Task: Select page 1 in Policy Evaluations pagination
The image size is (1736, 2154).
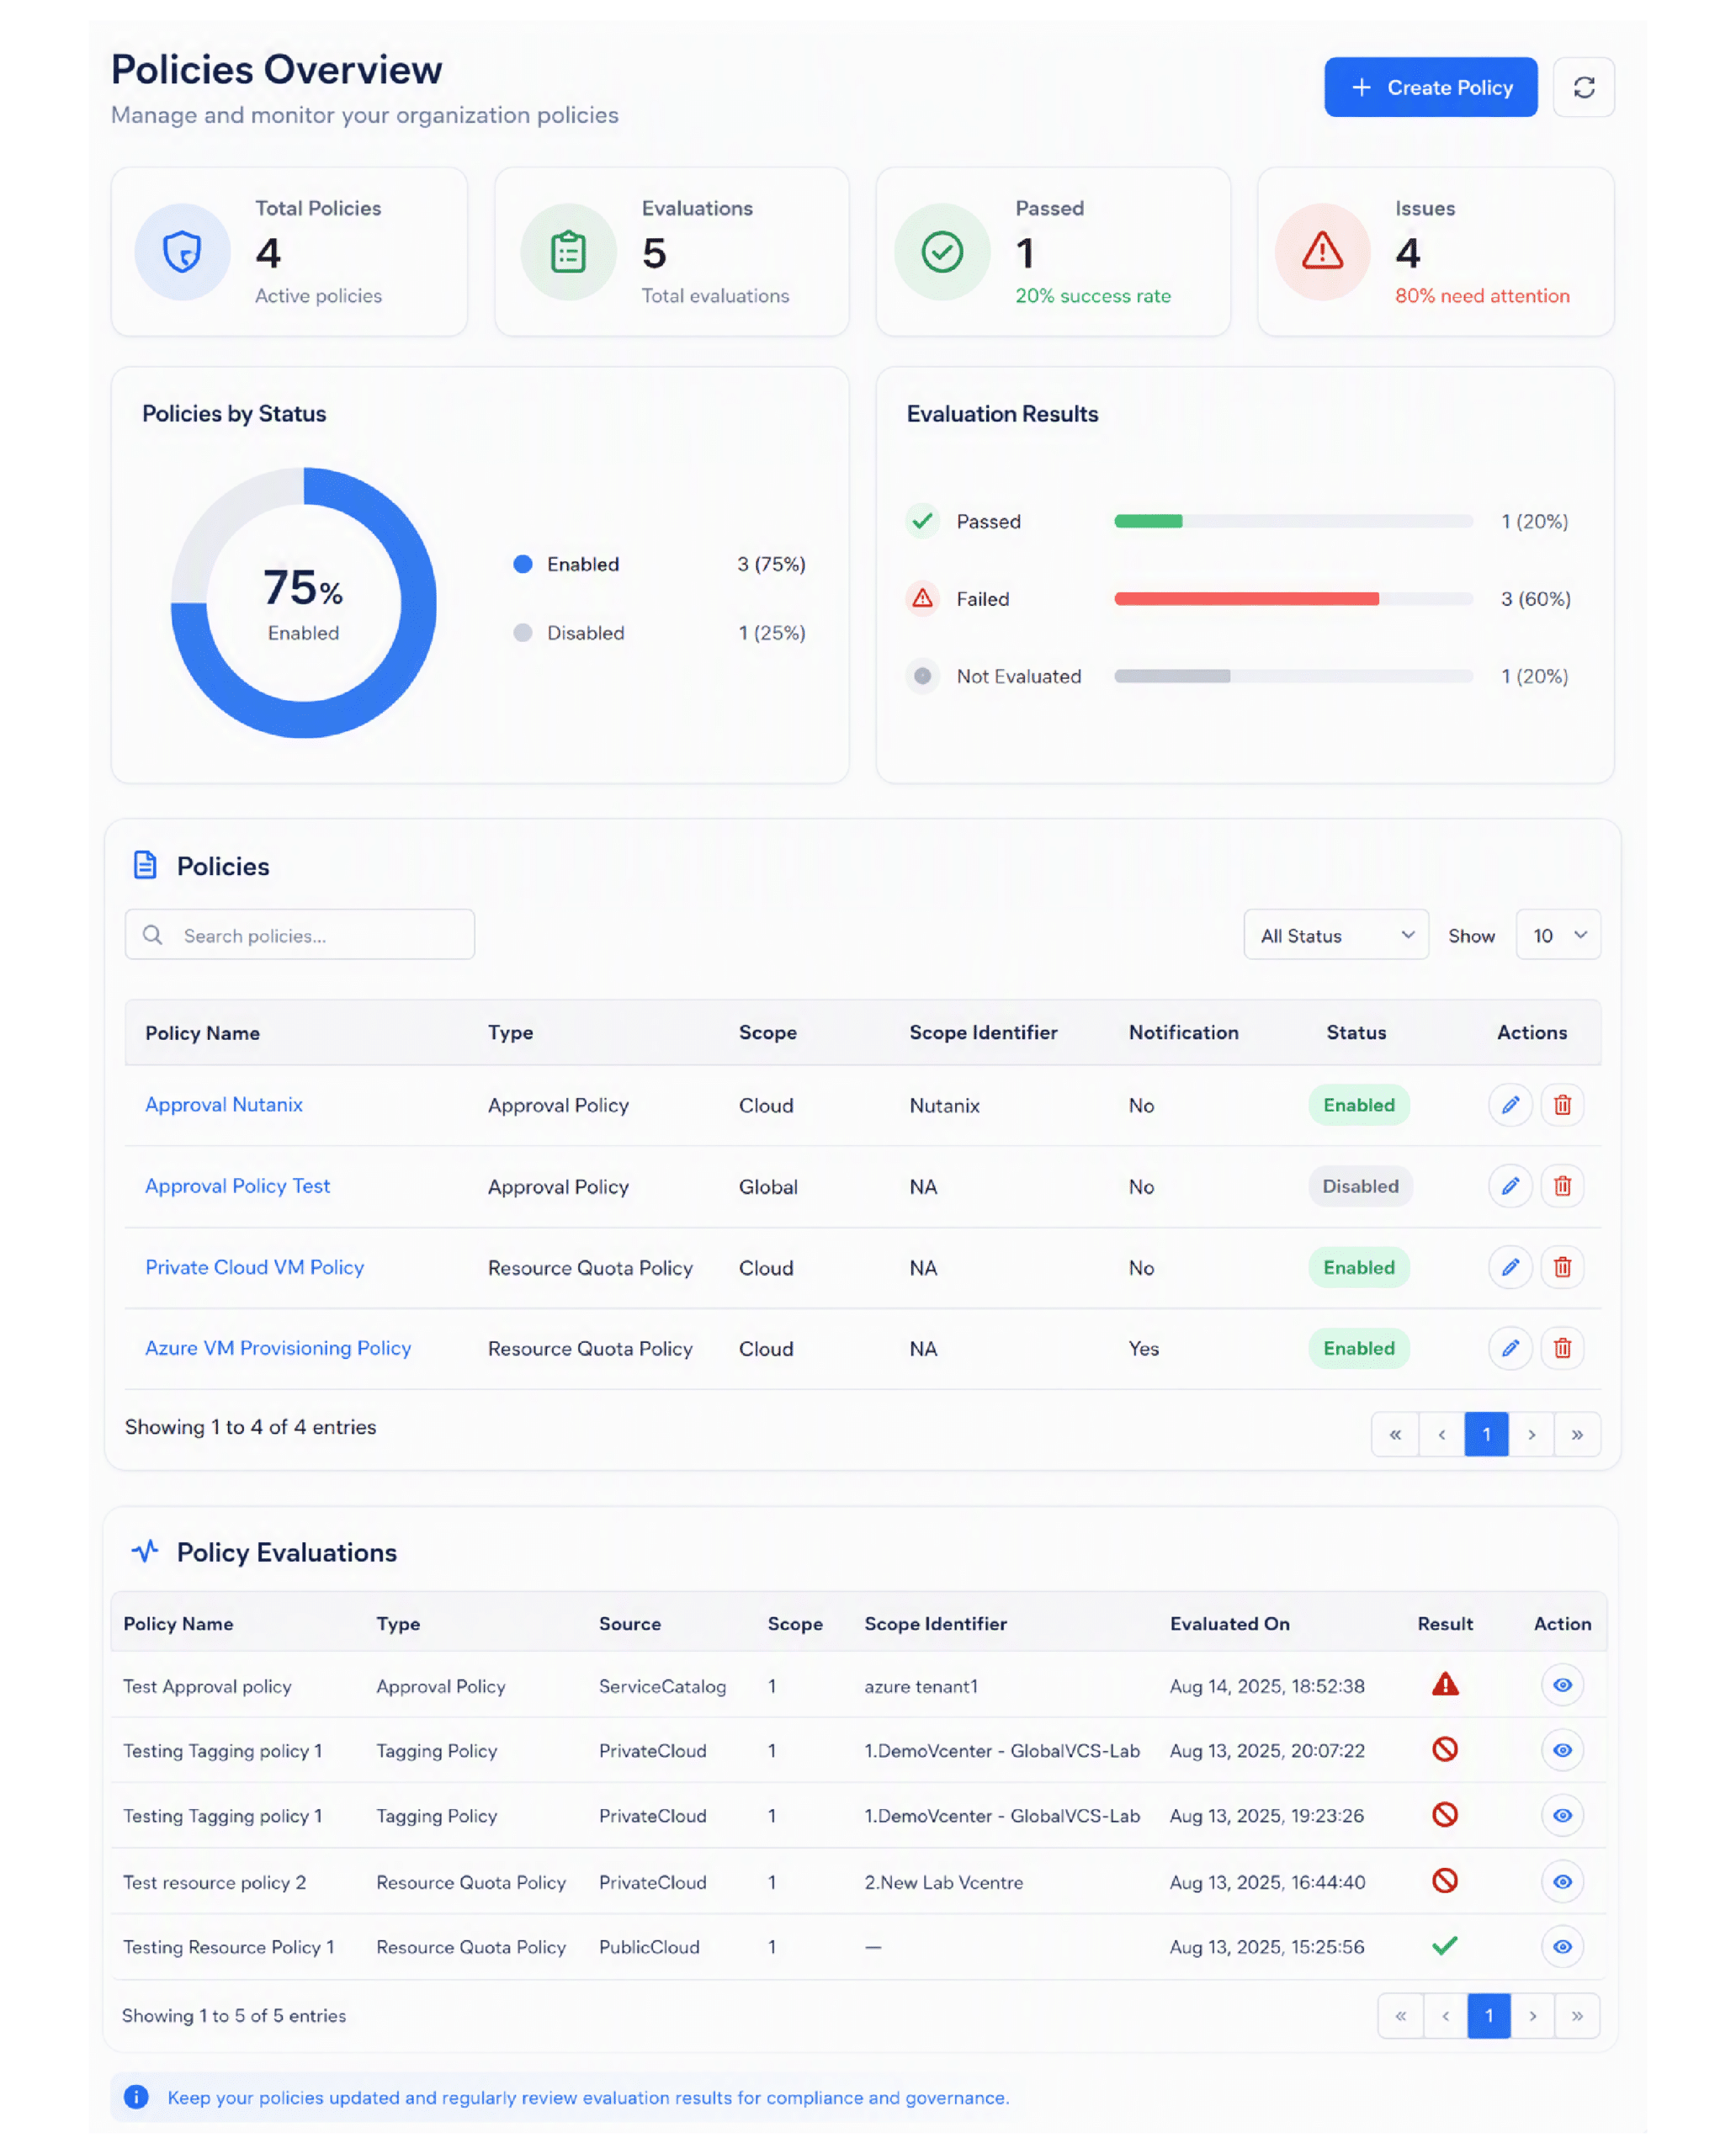Action: point(1489,2015)
